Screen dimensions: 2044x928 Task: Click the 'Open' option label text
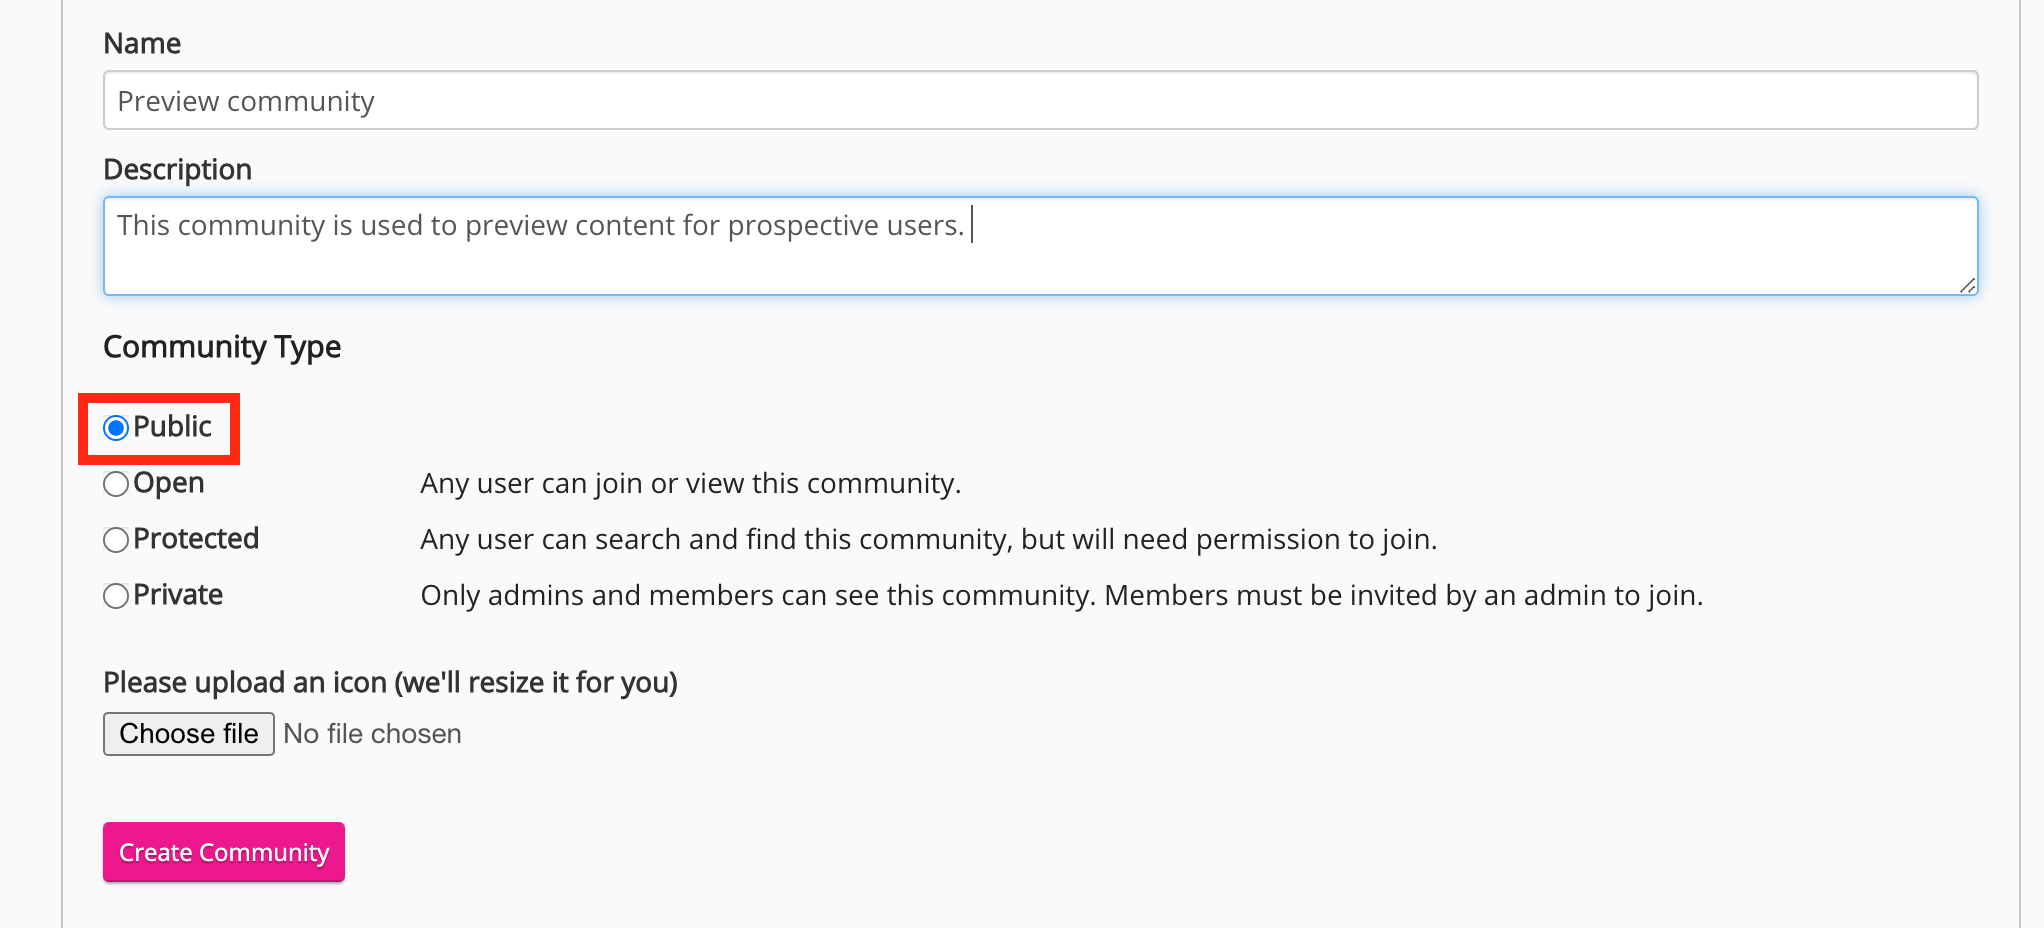pyautogui.click(x=168, y=483)
